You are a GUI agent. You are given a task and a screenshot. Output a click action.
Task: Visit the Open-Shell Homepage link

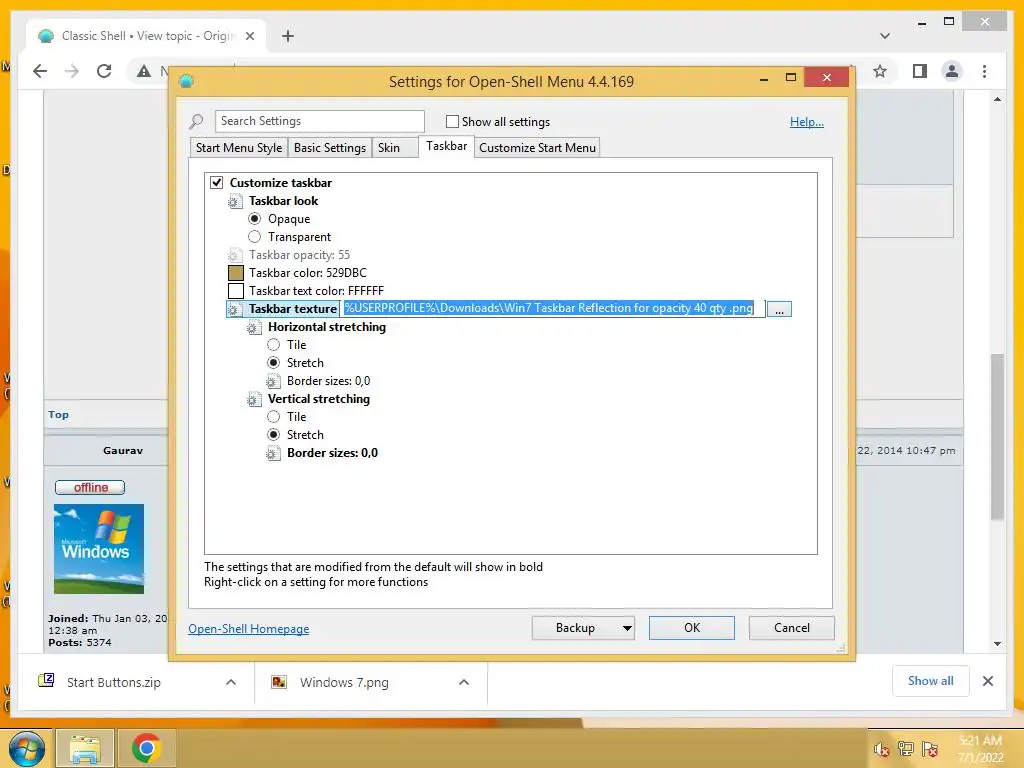[249, 629]
